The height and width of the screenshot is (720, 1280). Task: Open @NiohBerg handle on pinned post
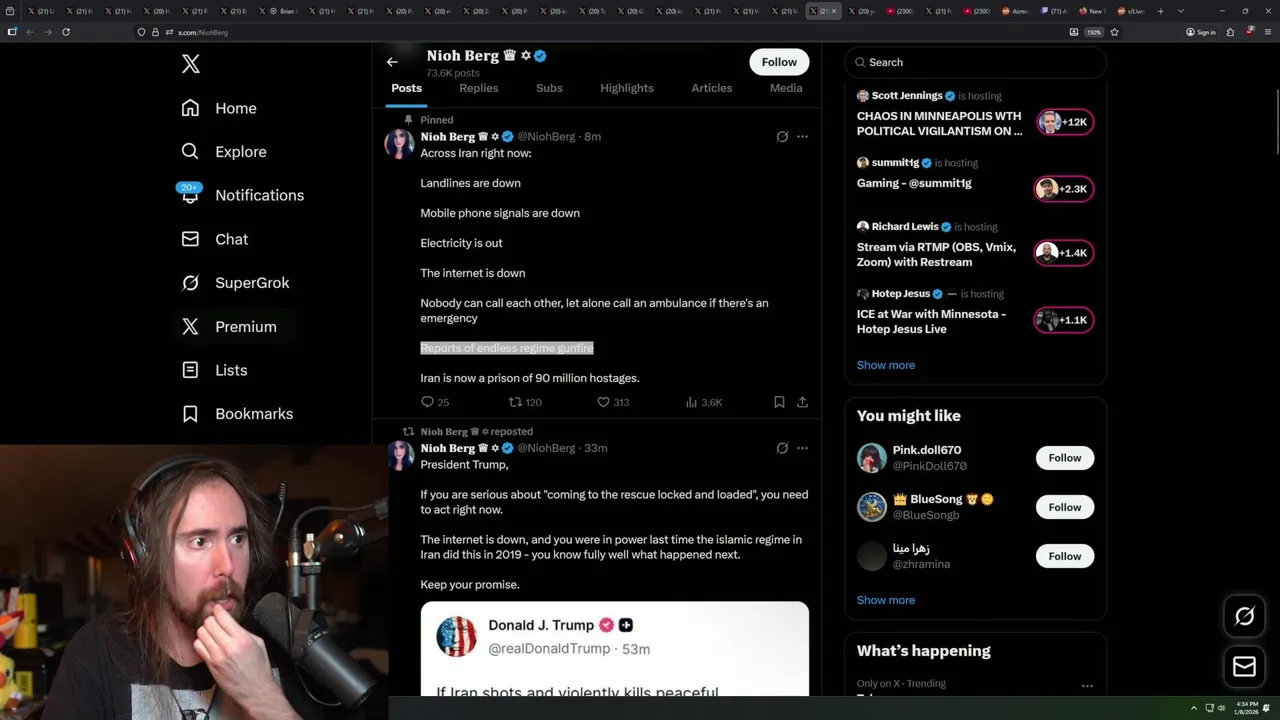546,137
